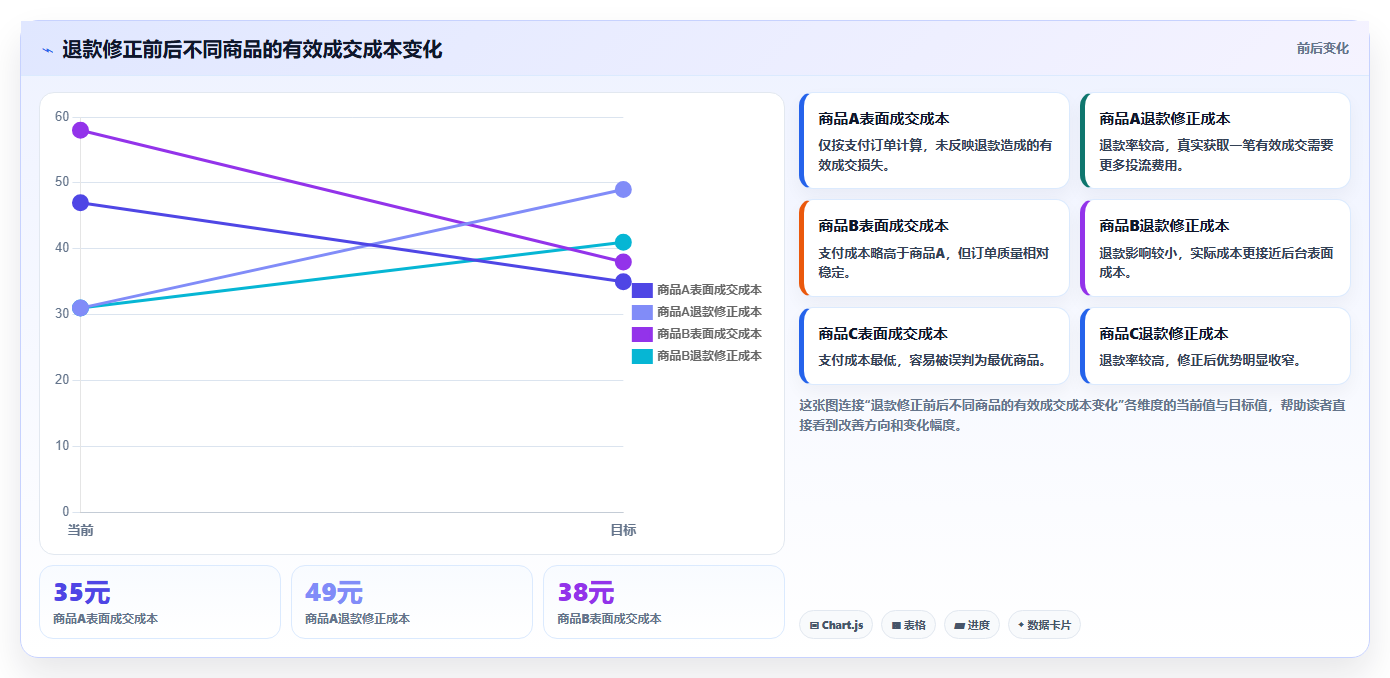The height and width of the screenshot is (678, 1390).
Task: Toggle the 商品A退款修正成本 legend swatch
Action: click(x=642, y=312)
